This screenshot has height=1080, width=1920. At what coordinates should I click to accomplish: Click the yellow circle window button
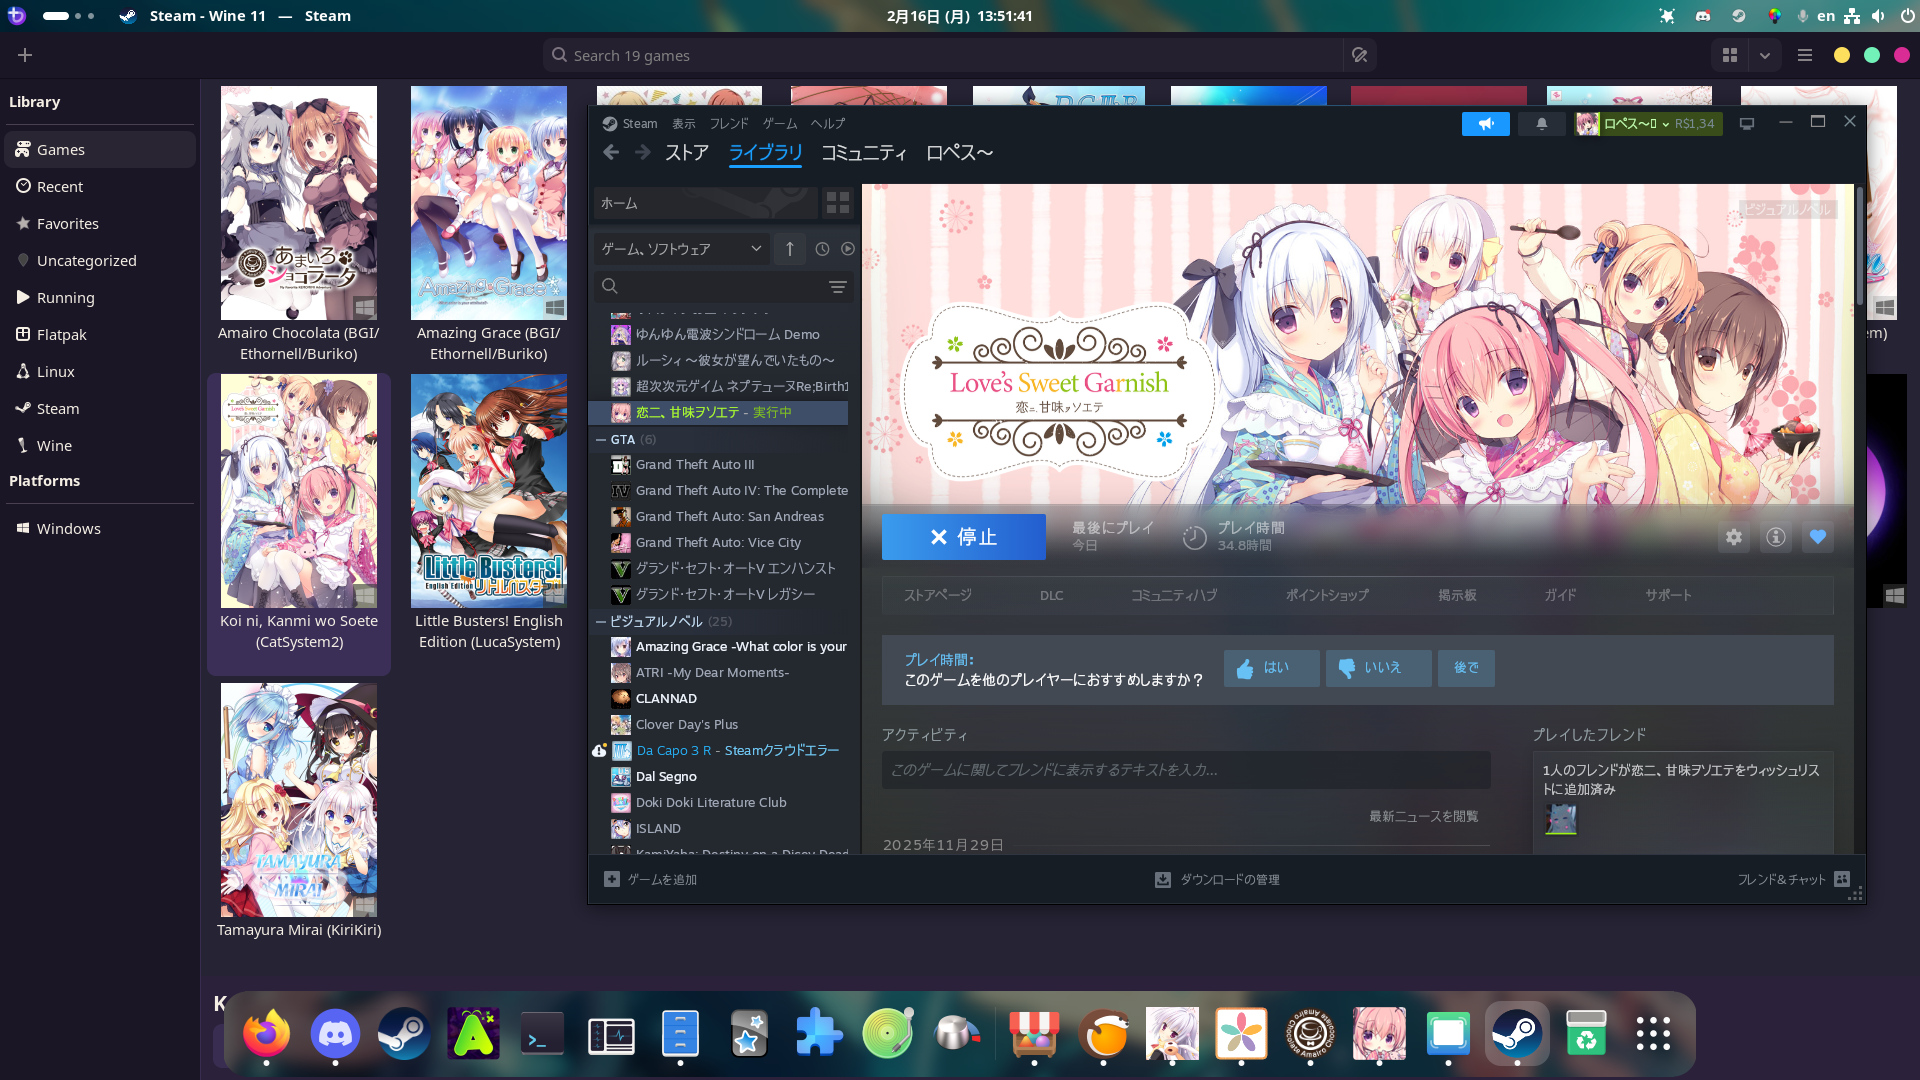point(1841,56)
